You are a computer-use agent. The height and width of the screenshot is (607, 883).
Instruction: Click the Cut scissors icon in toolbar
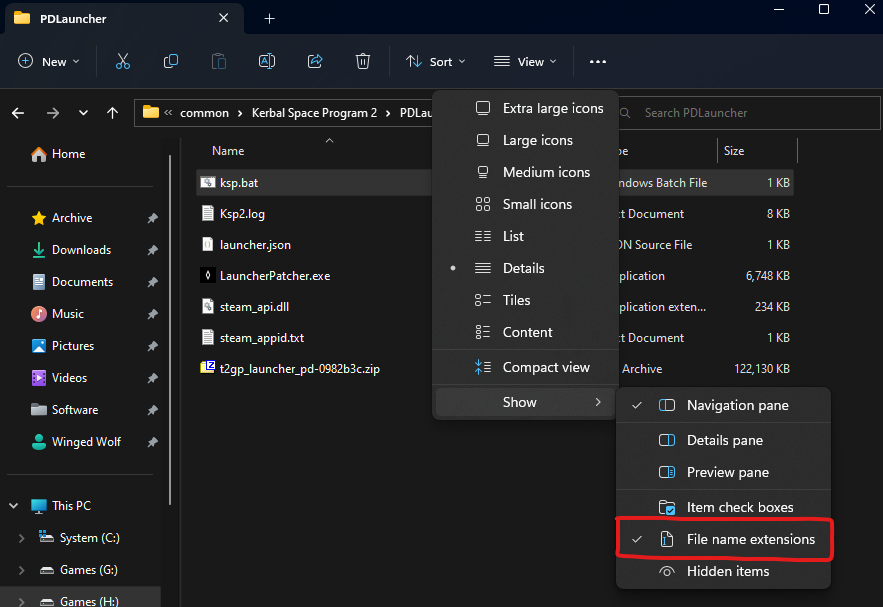(123, 61)
